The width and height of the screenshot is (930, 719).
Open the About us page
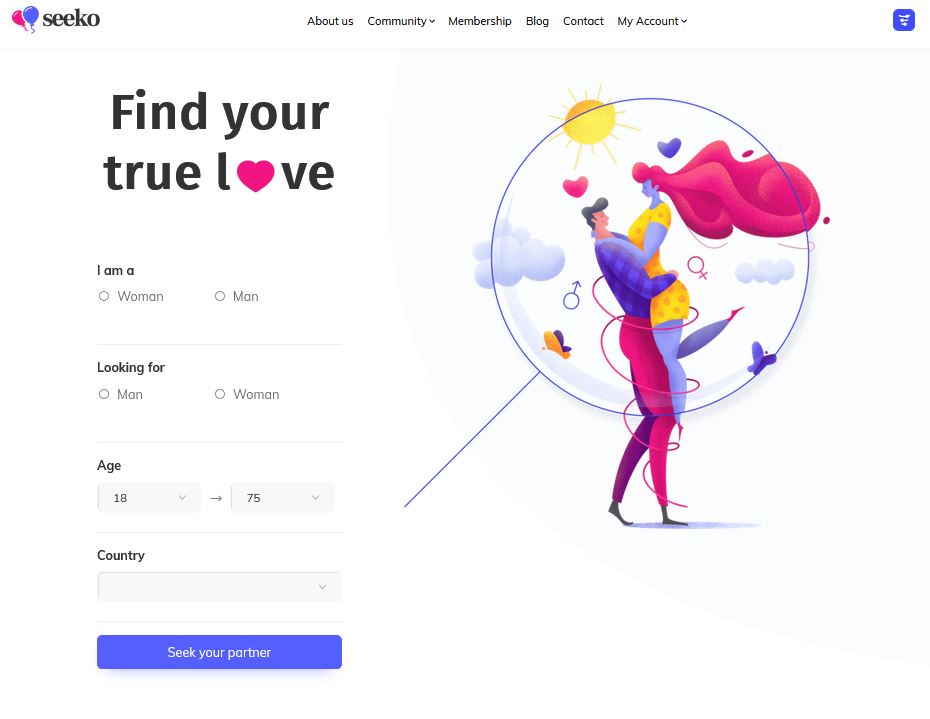click(x=330, y=21)
